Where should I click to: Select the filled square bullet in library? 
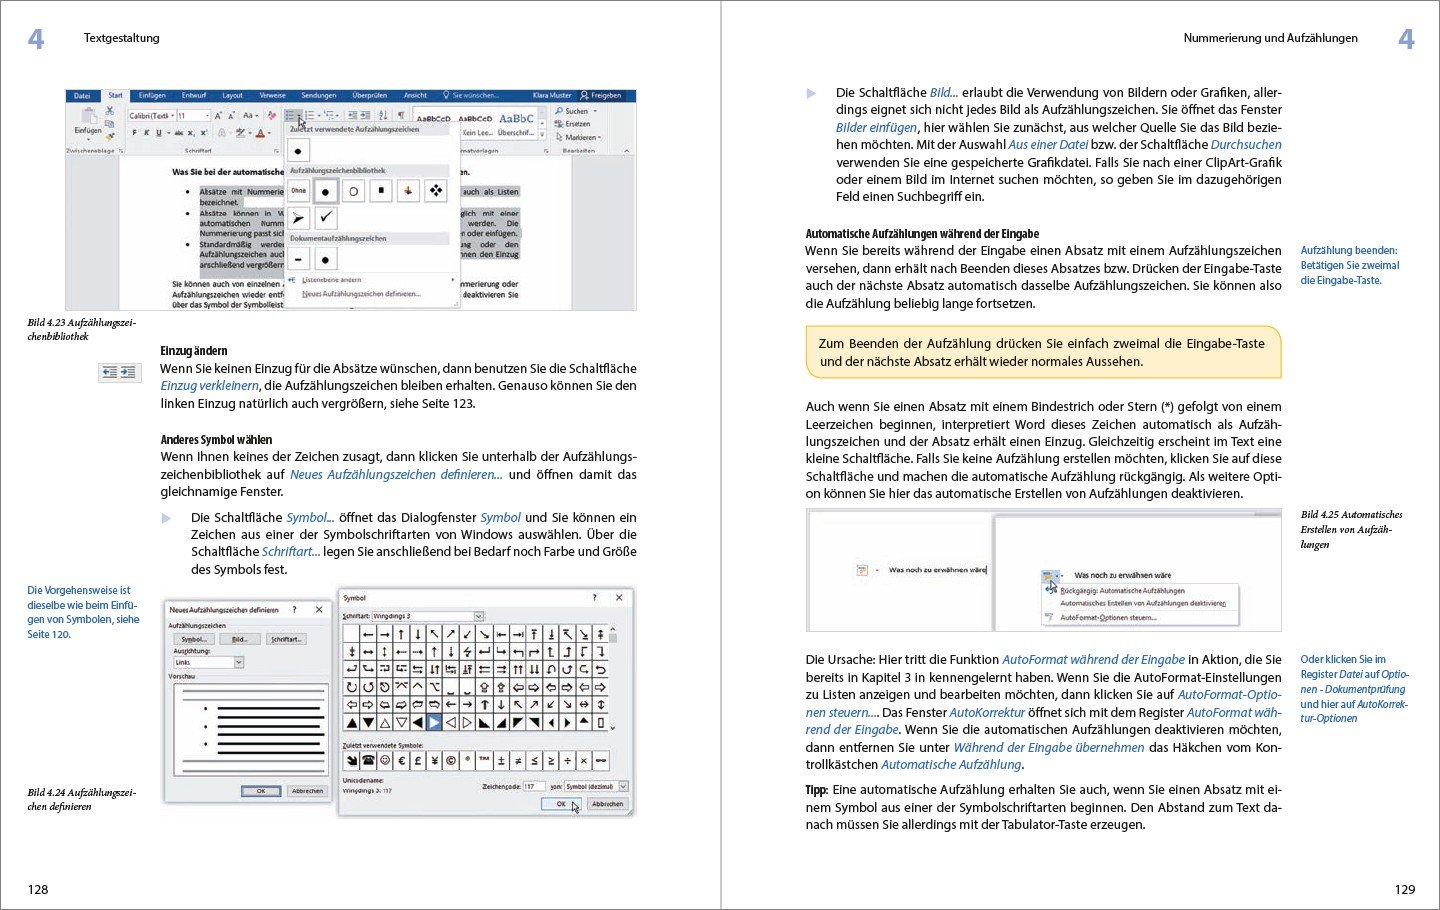[x=381, y=191]
